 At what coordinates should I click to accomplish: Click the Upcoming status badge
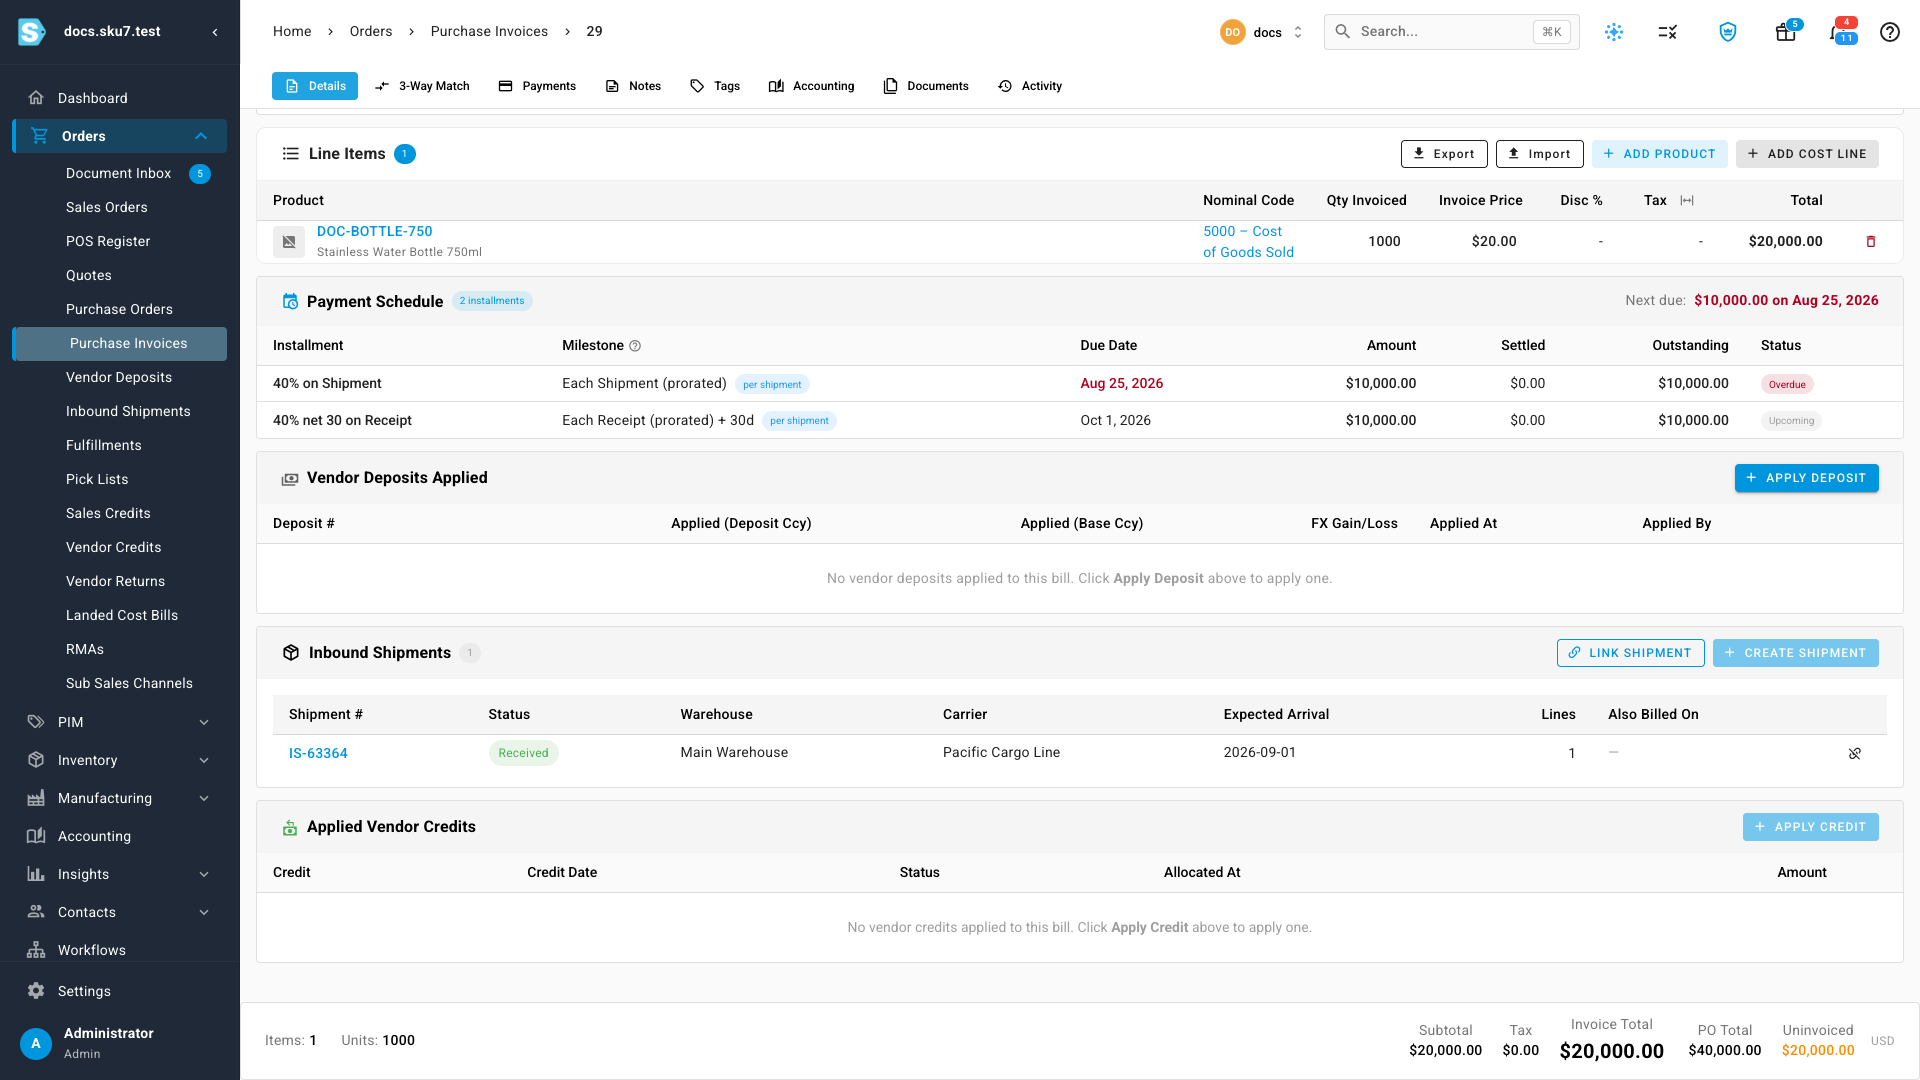pos(1791,421)
